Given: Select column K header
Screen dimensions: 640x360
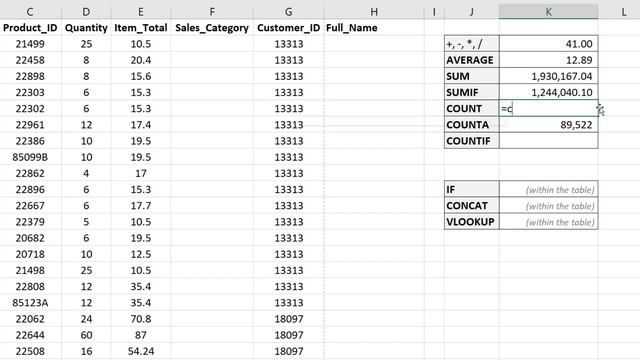Looking at the screenshot, I should 549,12.
